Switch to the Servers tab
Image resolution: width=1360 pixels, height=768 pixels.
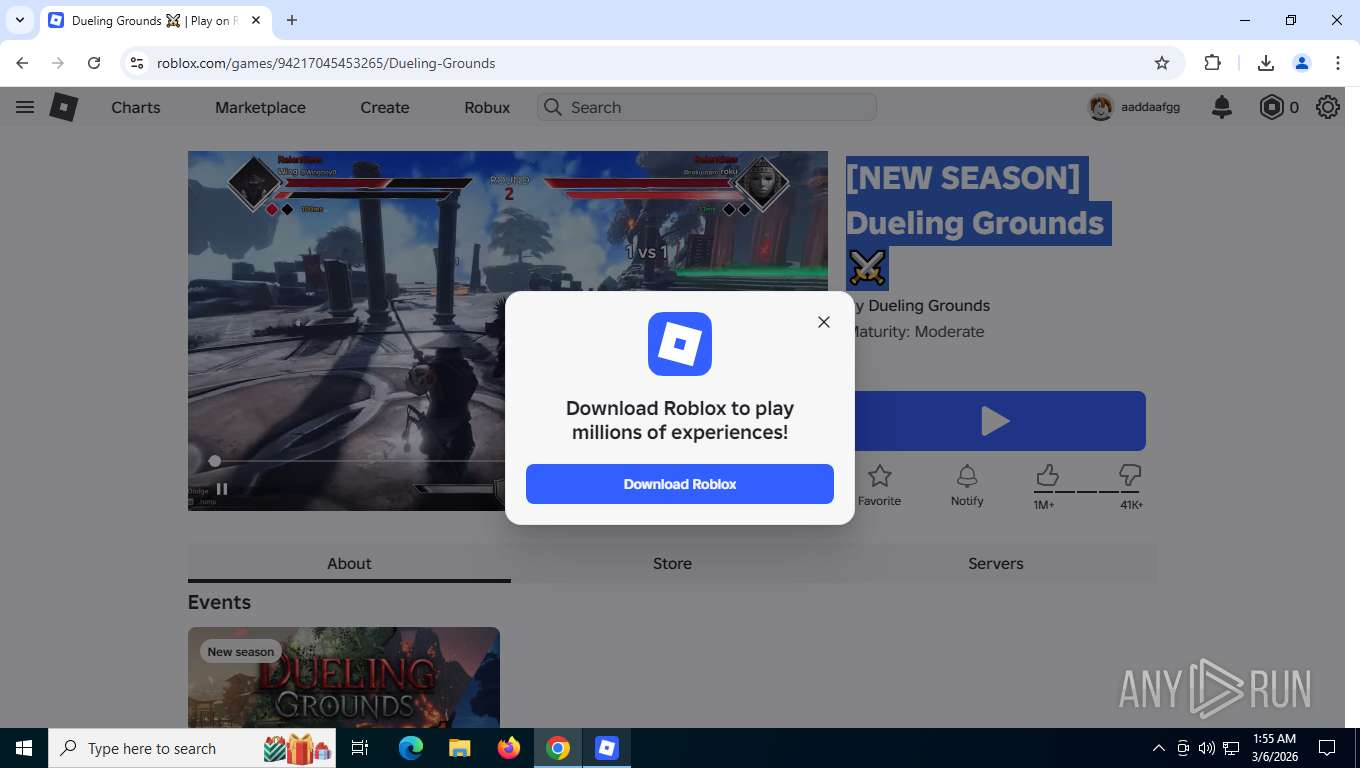point(996,563)
